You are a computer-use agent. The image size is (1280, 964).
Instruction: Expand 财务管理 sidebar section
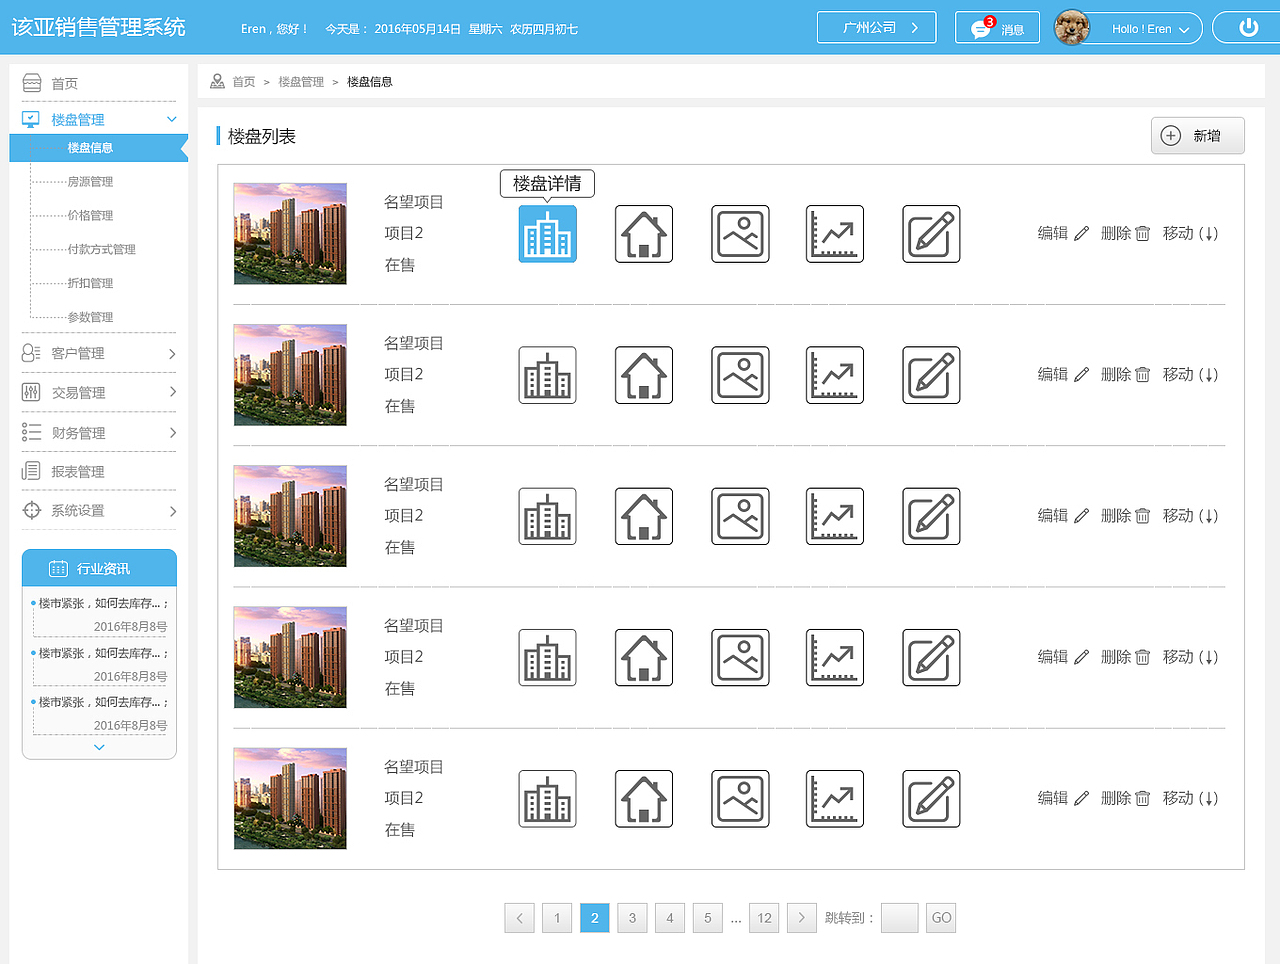[172, 433]
